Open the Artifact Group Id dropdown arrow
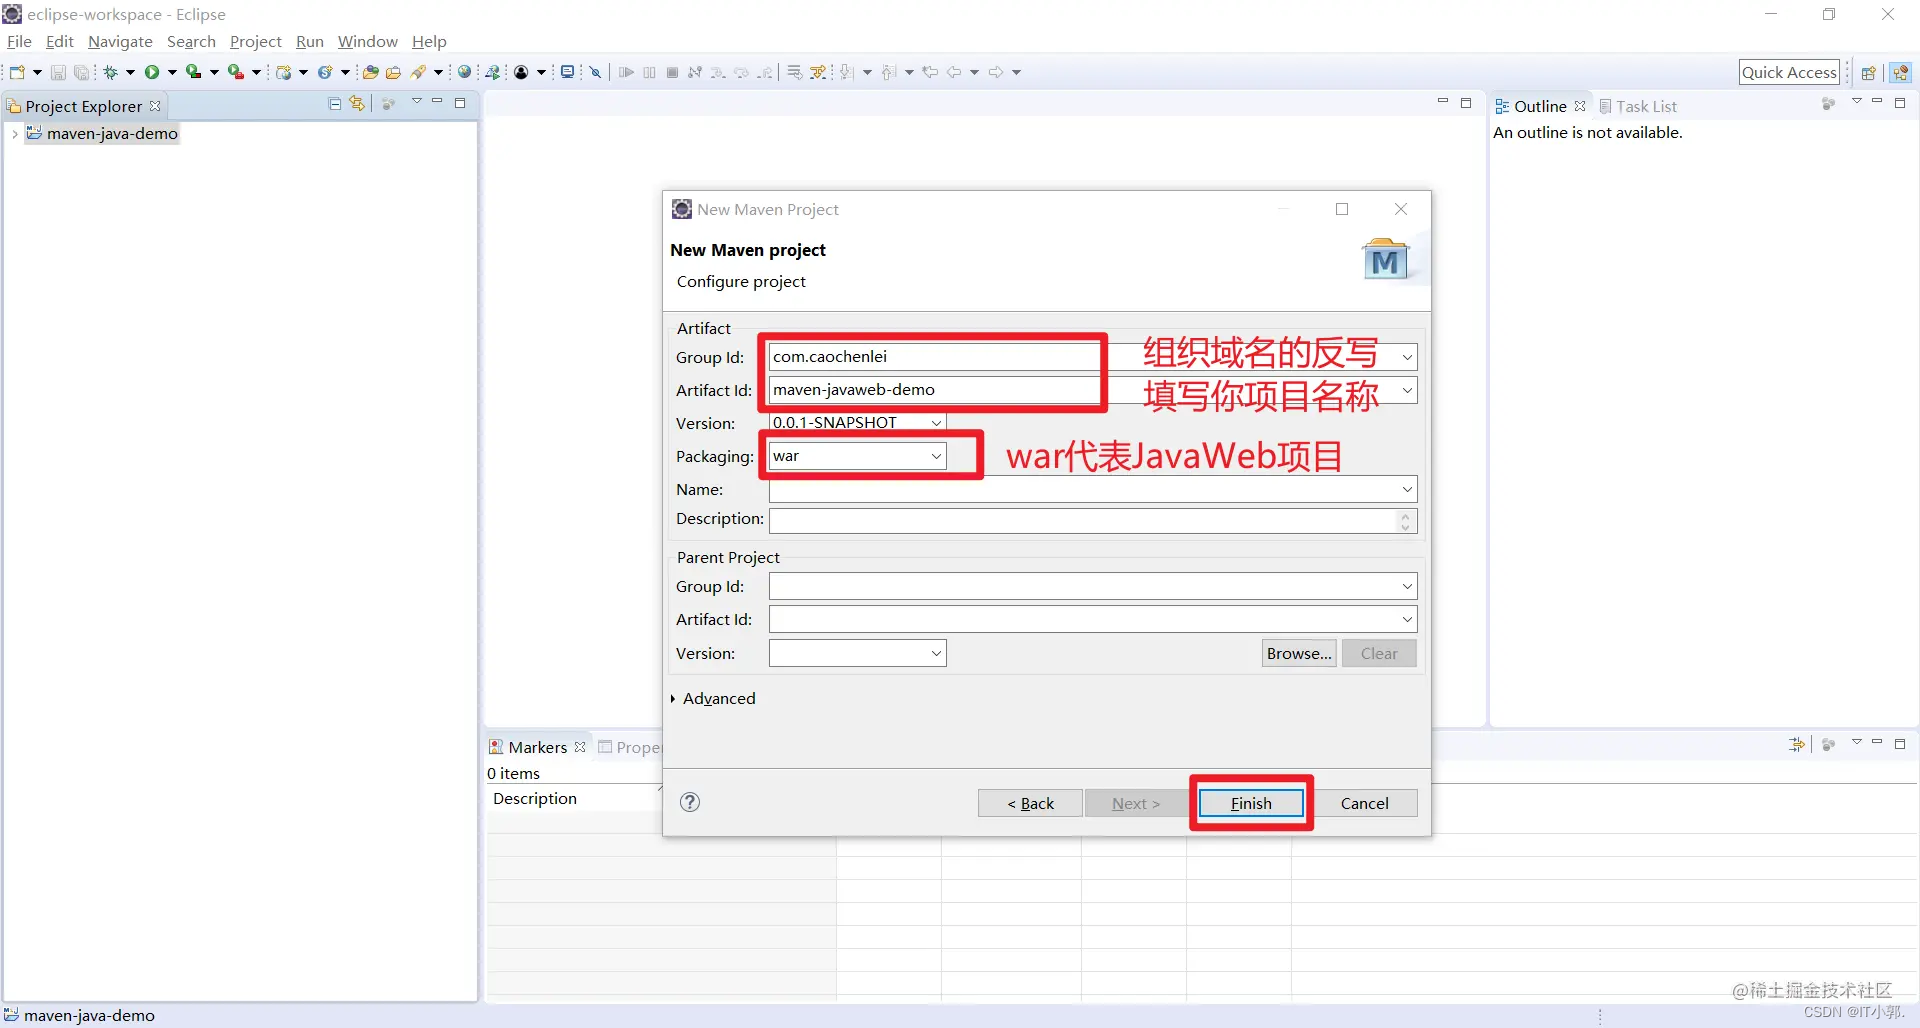1920x1028 pixels. pyautogui.click(x=1407, y=357)
